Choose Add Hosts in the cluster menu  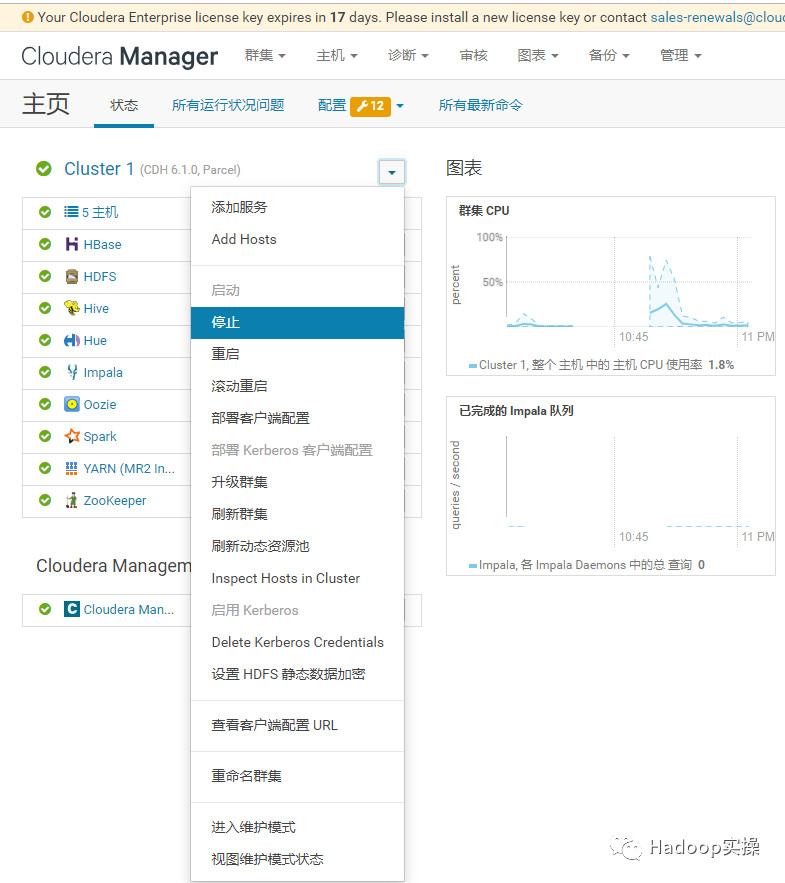[297, 239]
